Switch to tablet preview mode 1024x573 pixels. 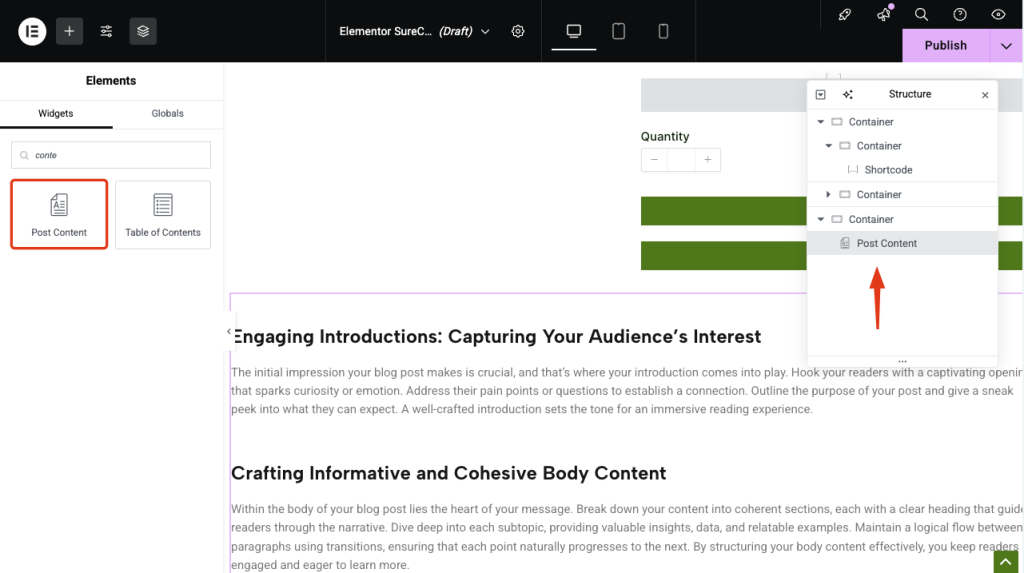click(x=619, y=31)
